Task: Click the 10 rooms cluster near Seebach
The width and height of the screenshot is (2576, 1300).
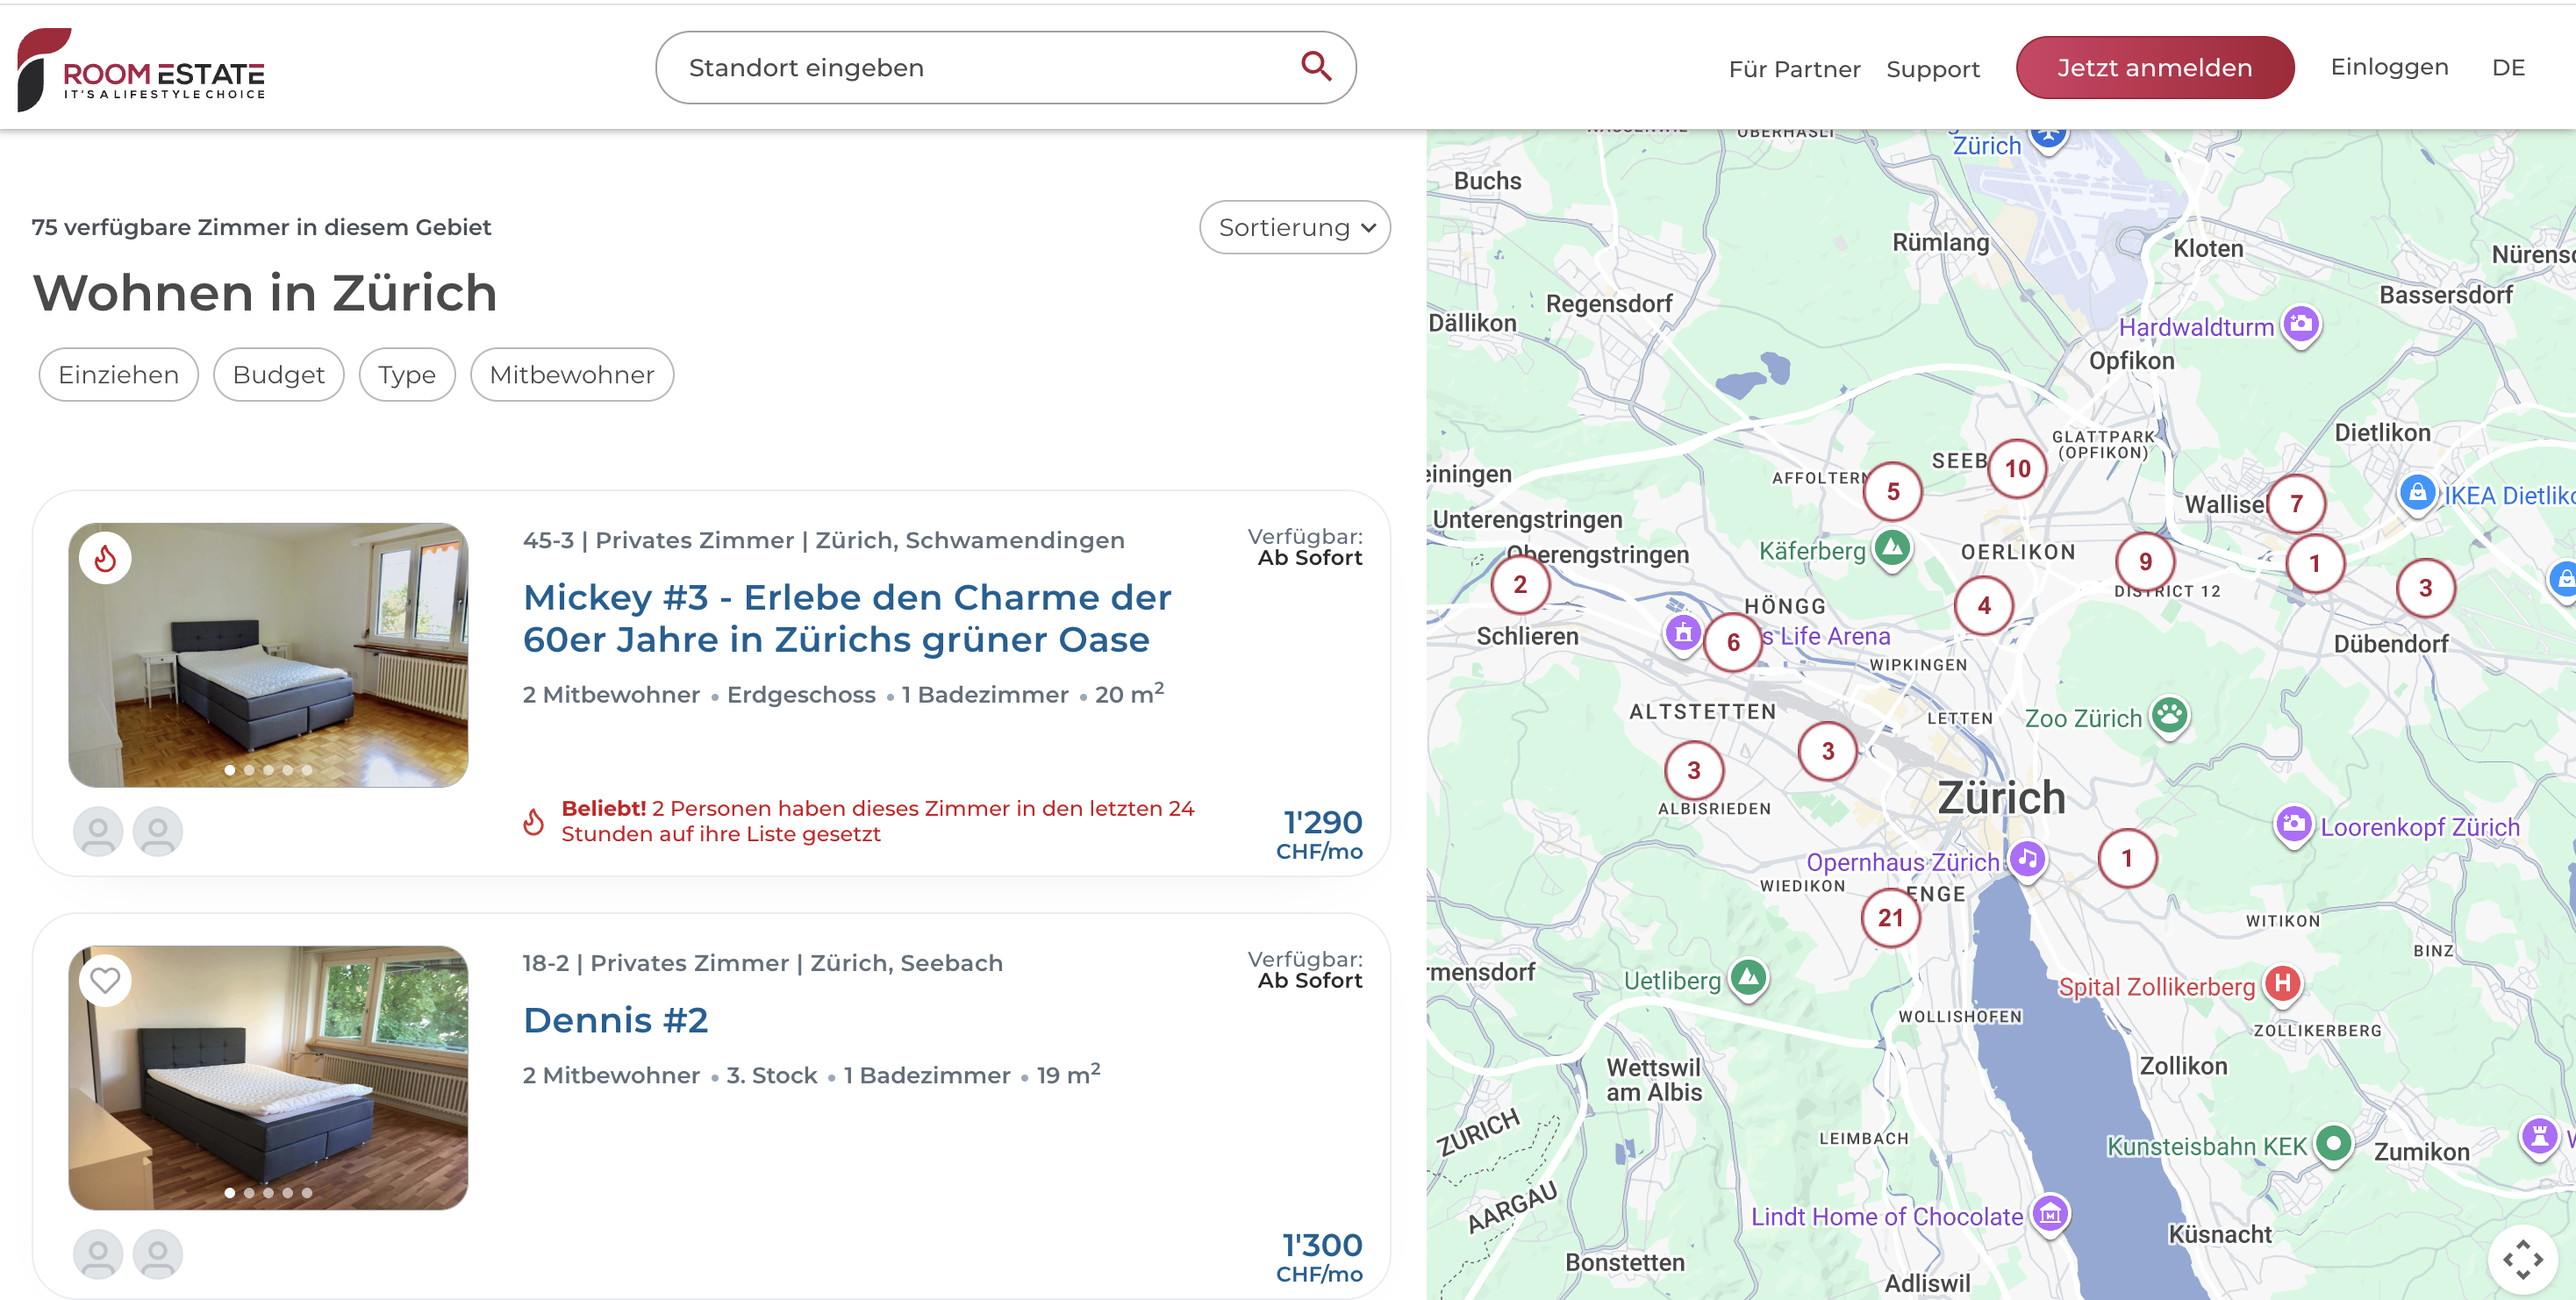Action: 2017,468
